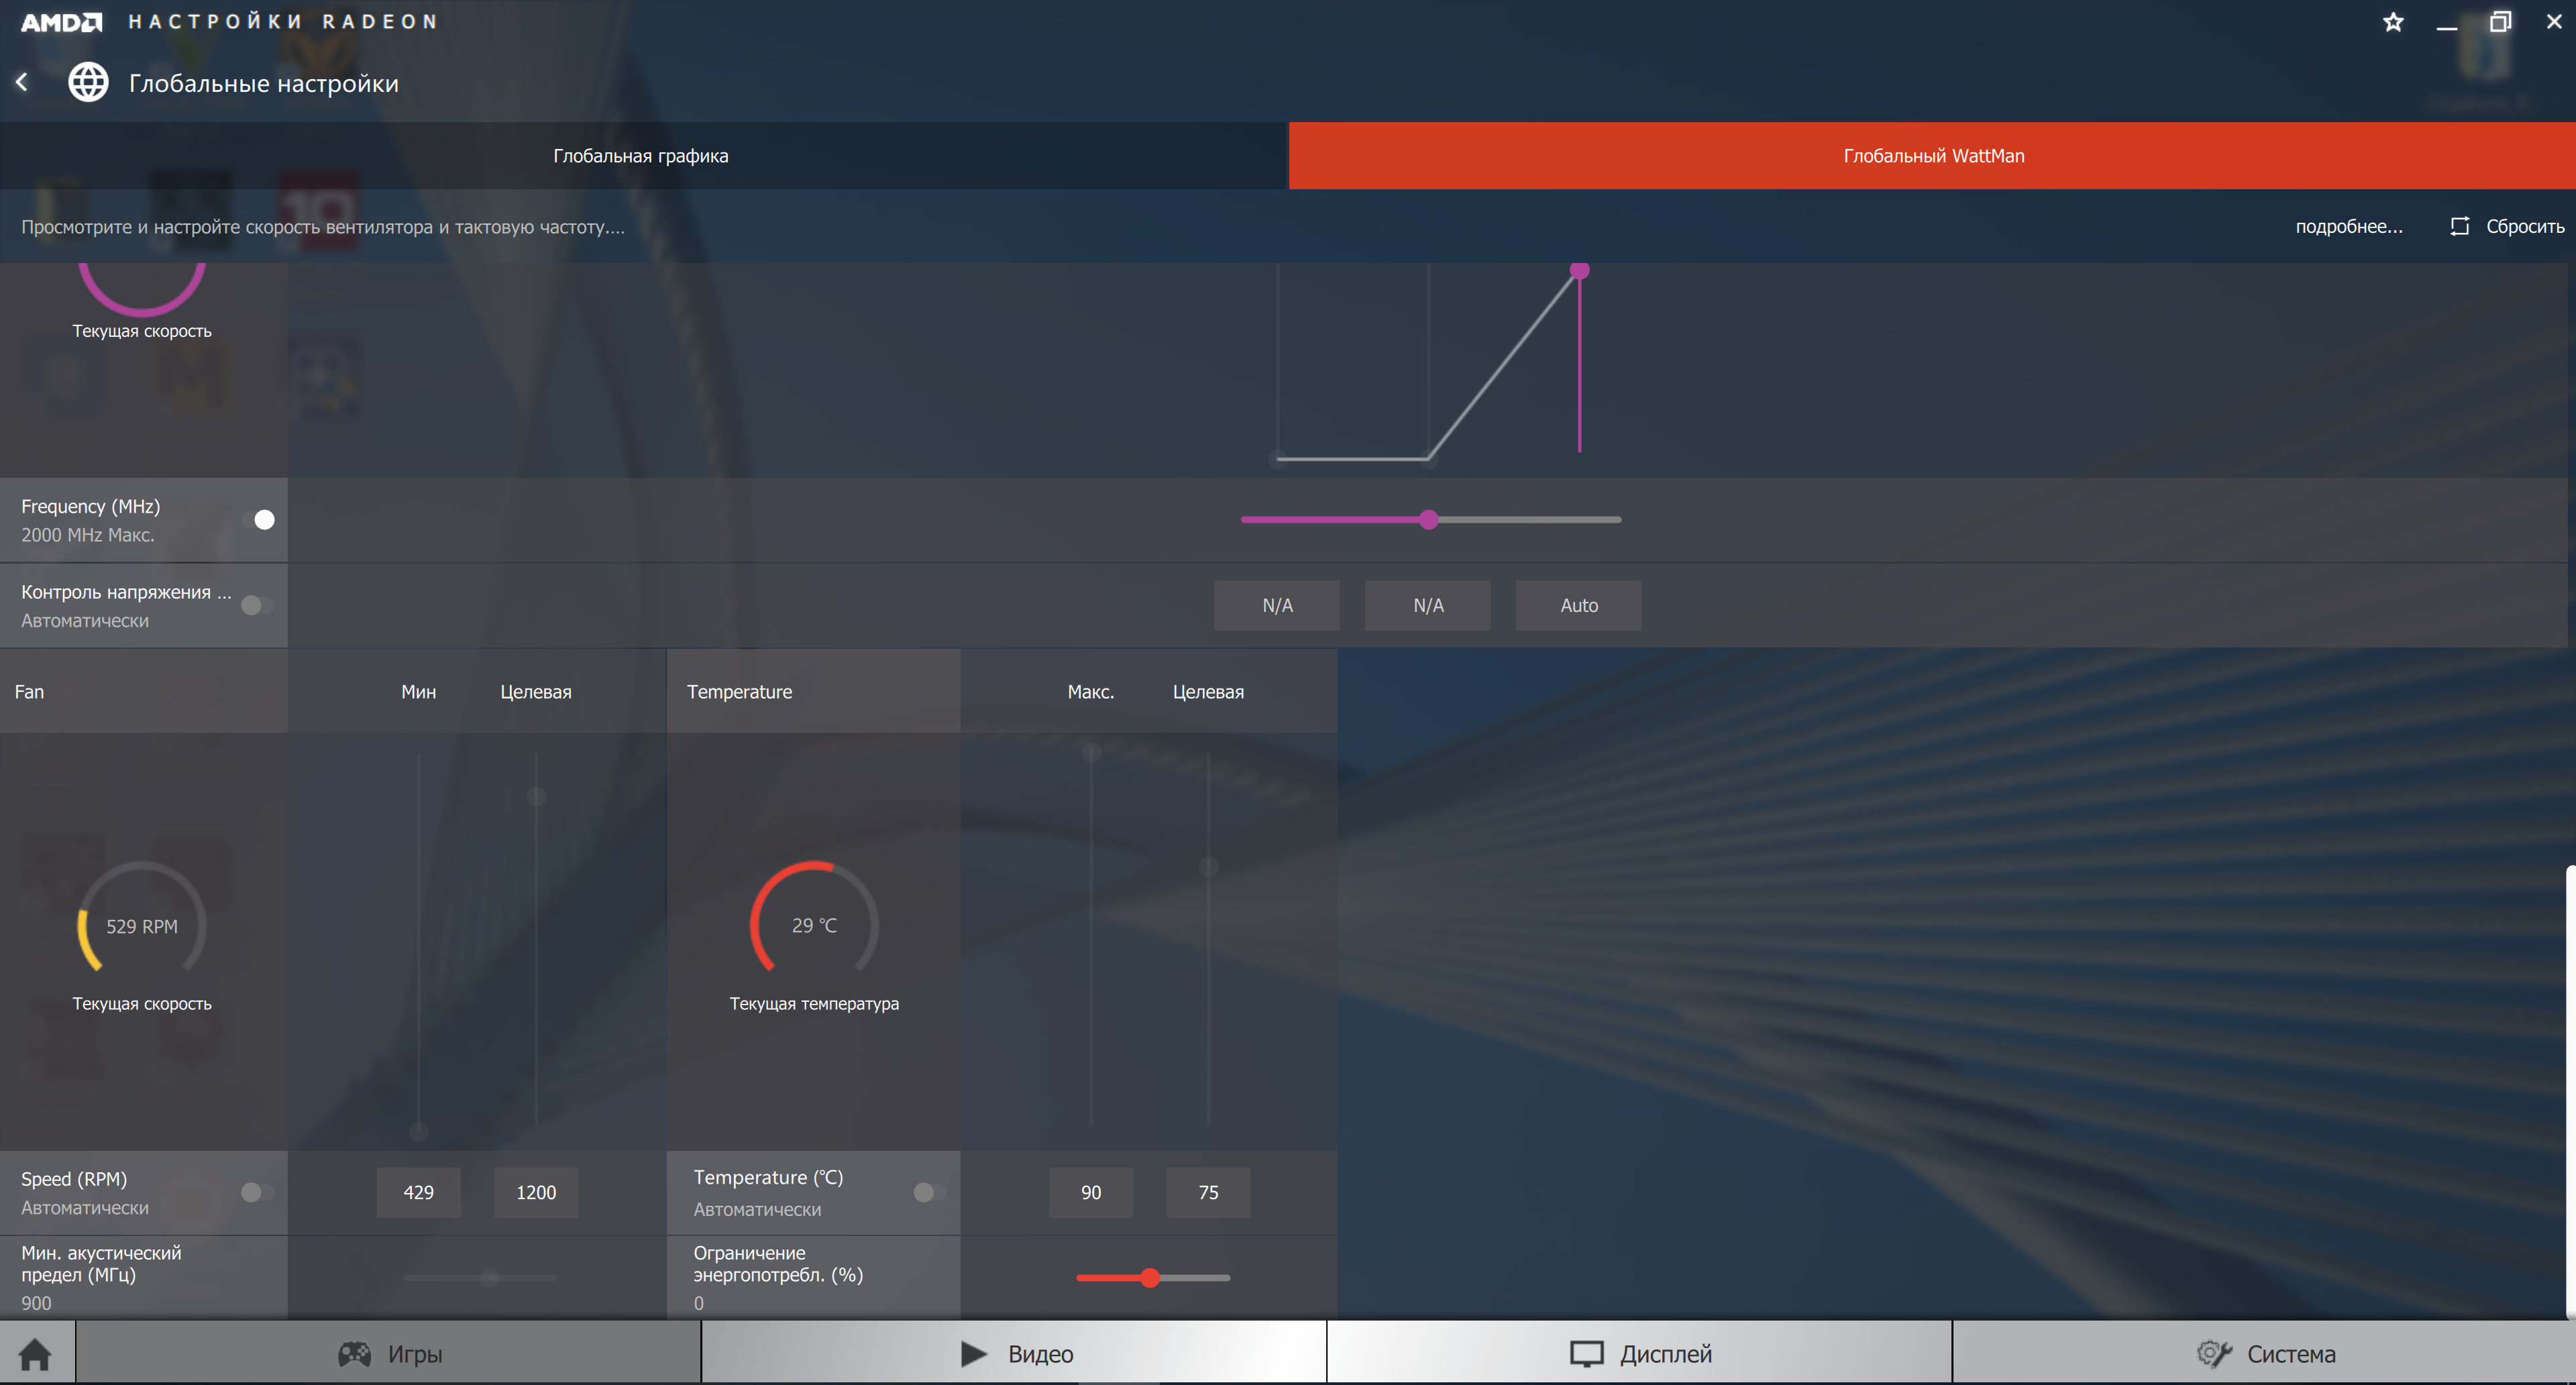Toggle the Temperature (°C) switch
This screenshot has width=2576, height=1385.
point(930,1192)
